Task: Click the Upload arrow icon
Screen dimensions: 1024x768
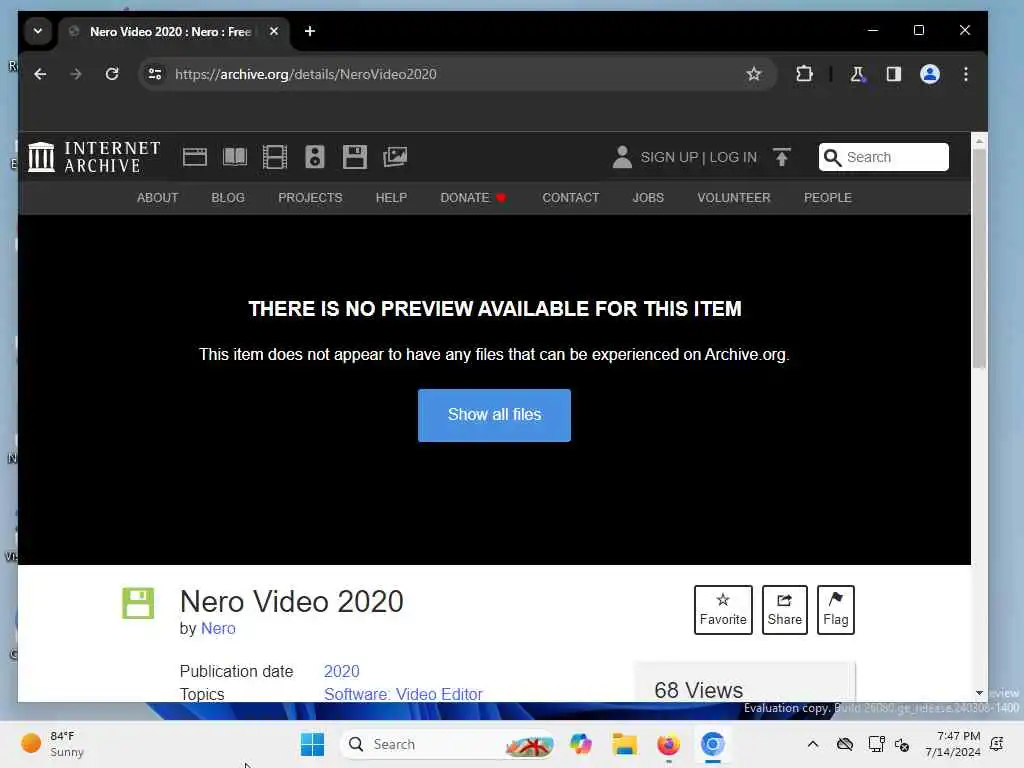Action: pyautogui.click(x=782, y=157)
